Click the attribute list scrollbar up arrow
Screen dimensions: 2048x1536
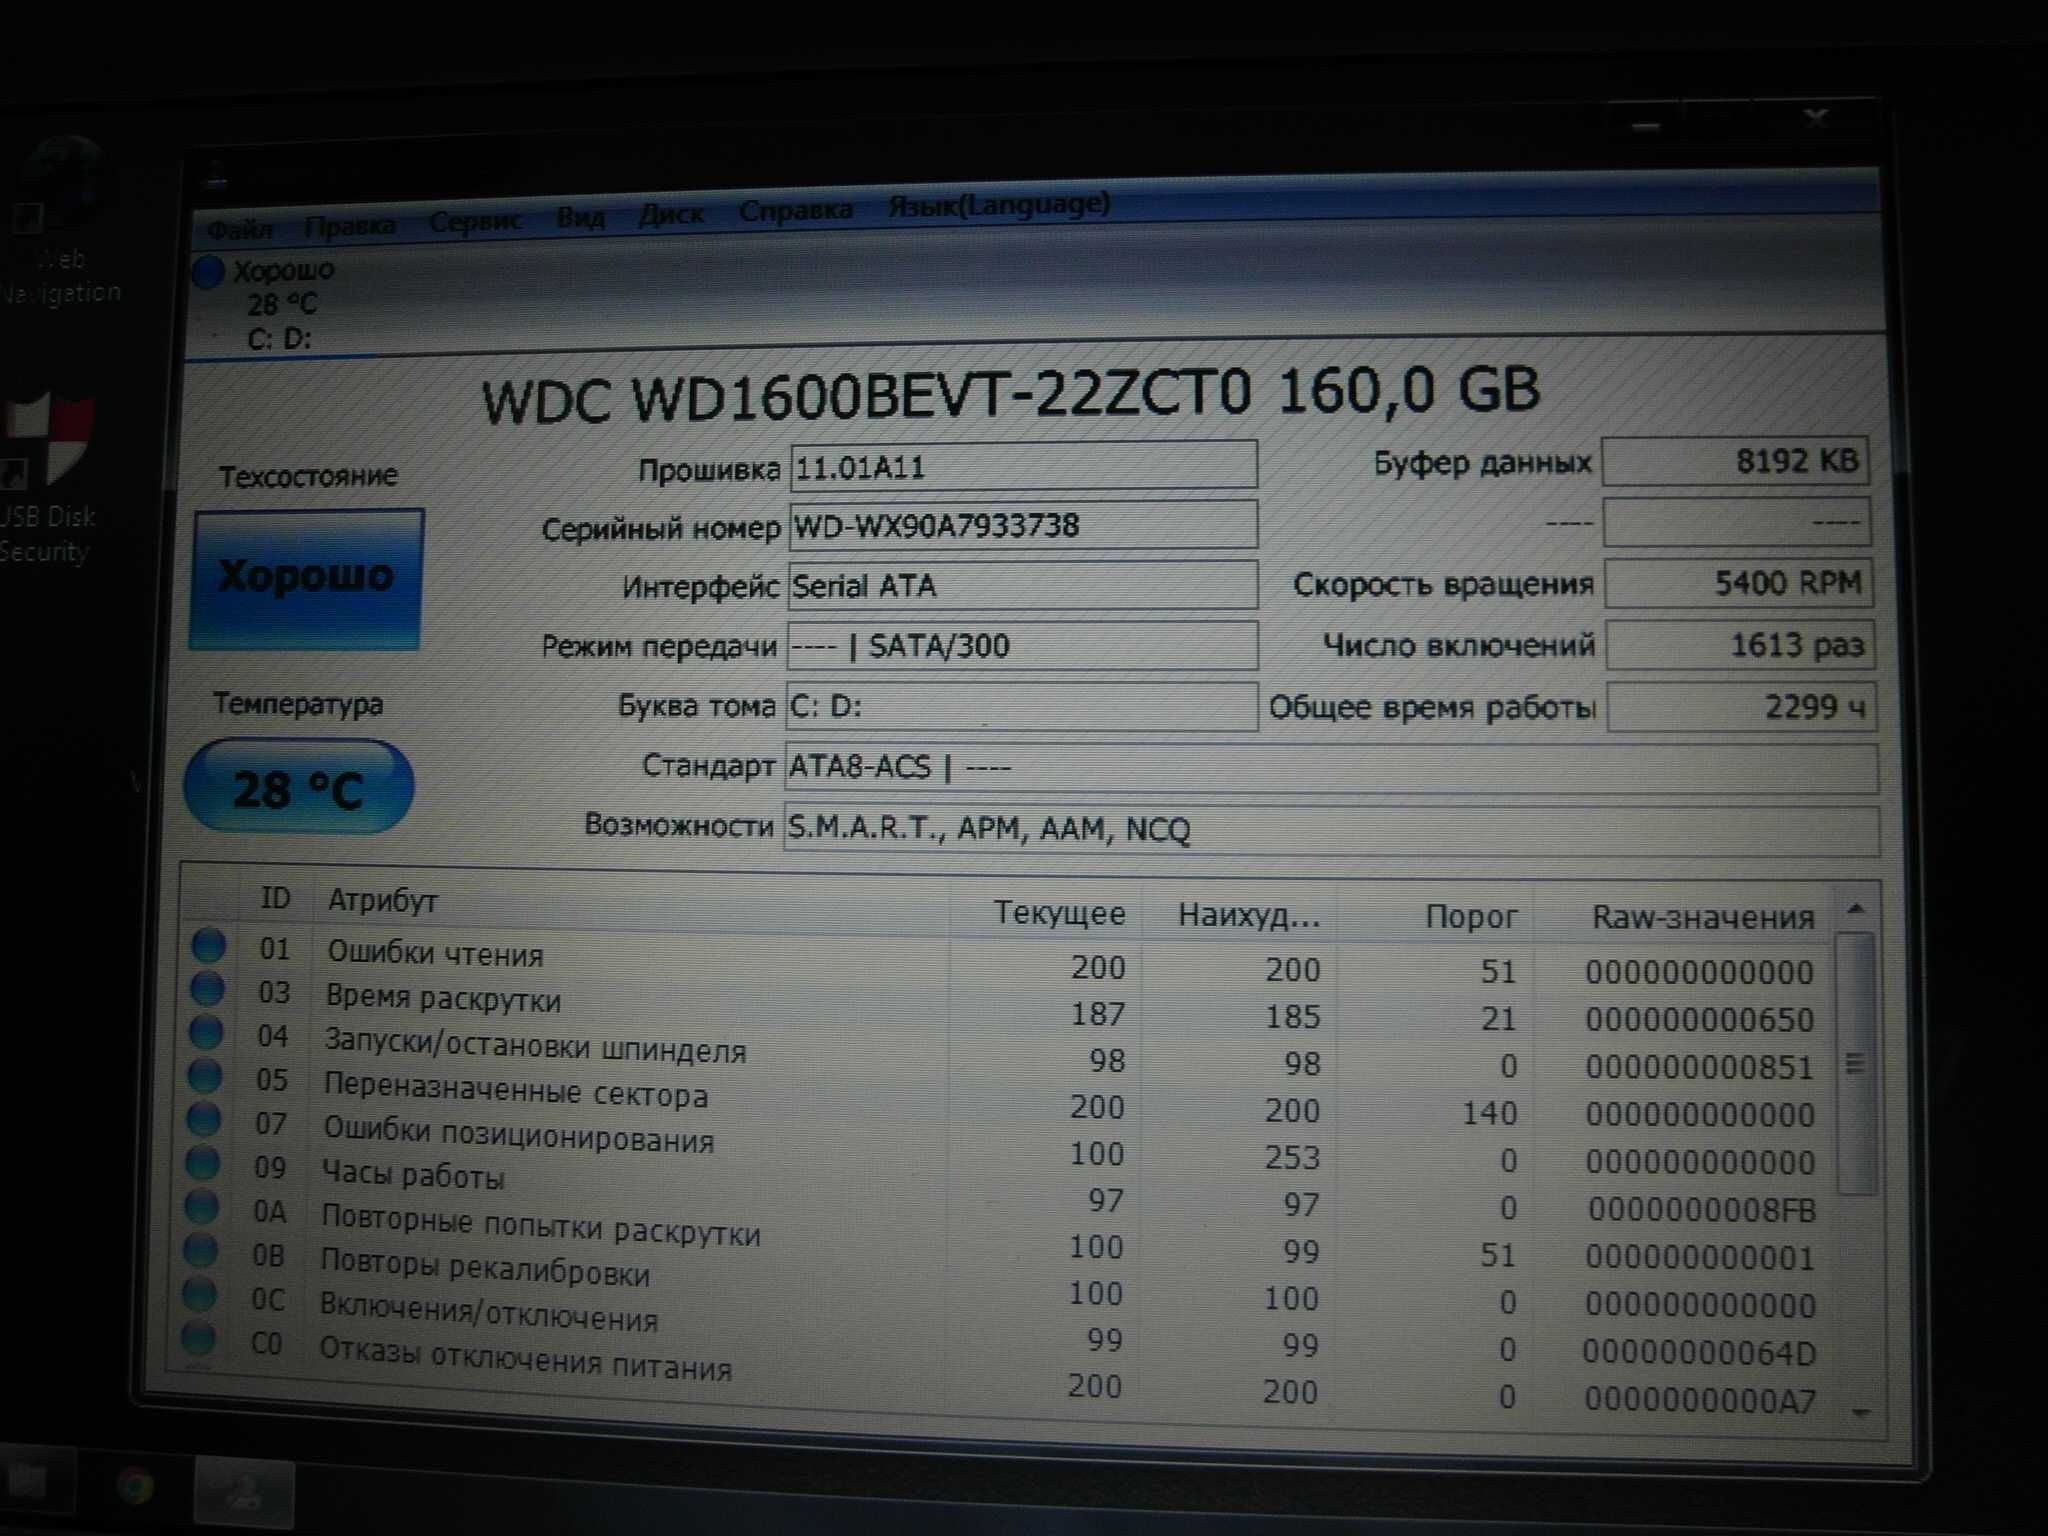(1856, 908)
